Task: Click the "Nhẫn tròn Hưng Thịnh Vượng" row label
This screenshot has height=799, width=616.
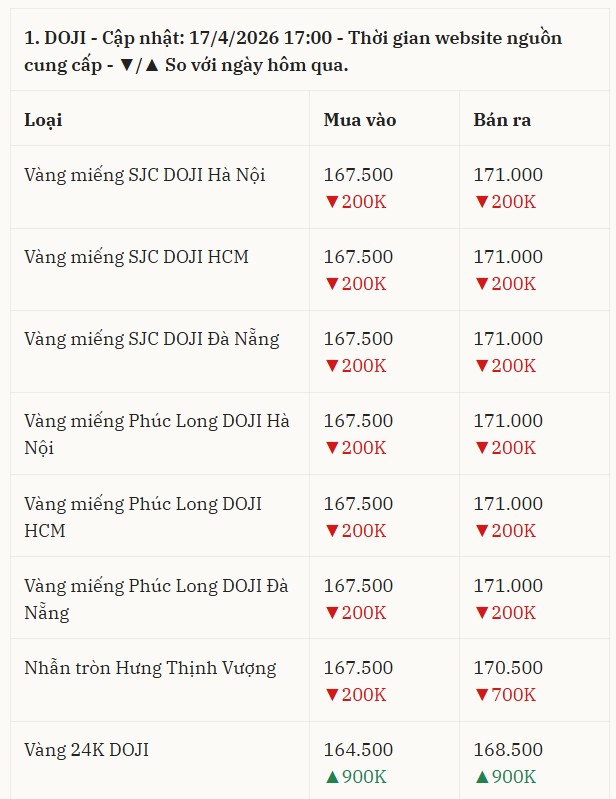Action: tap(150, 668)
